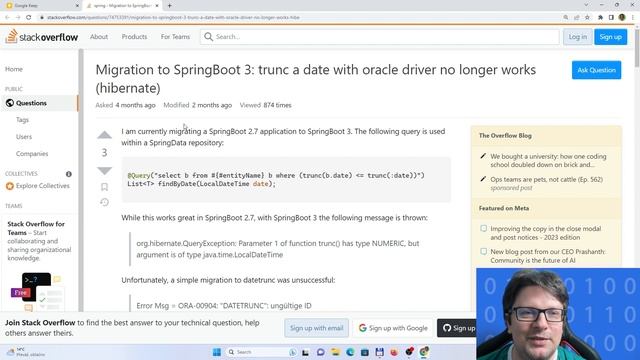Screen dimensions: 640x360
Task: Close the Google Keep tab
Action: [x=77, y=6]
